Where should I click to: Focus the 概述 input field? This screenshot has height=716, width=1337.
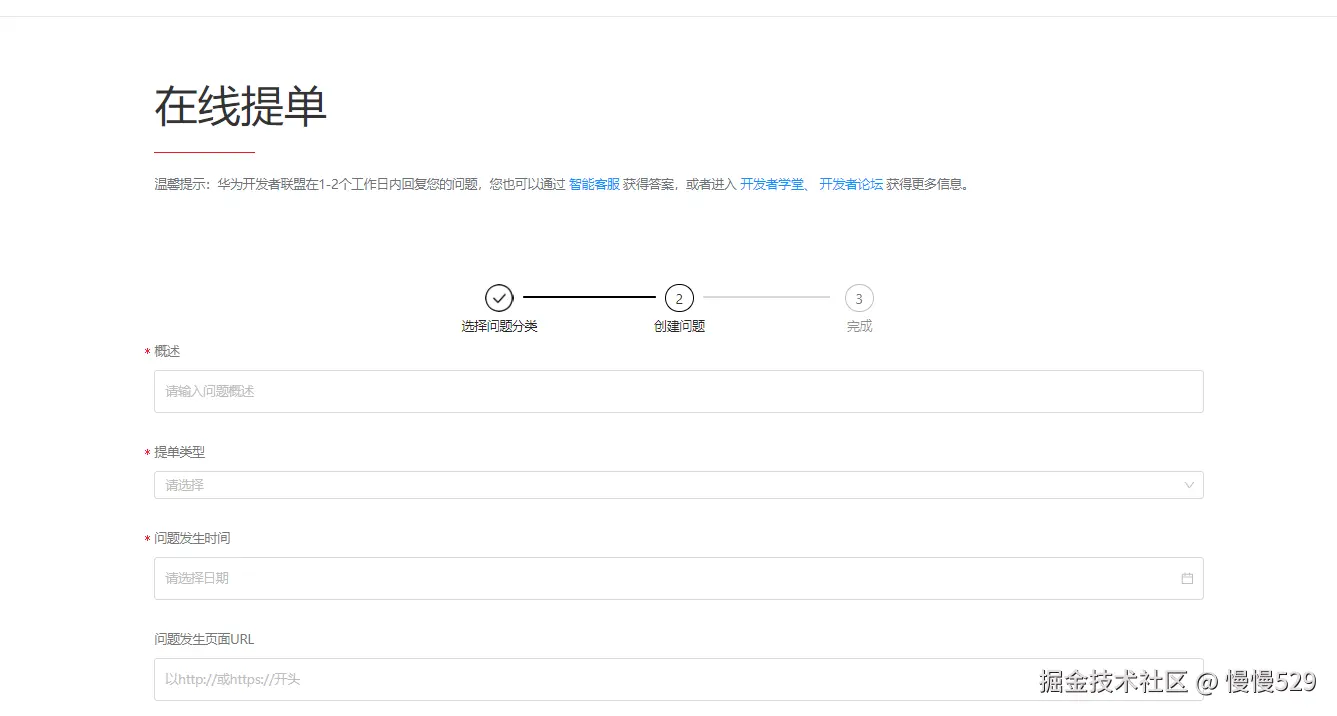point(678,391)
